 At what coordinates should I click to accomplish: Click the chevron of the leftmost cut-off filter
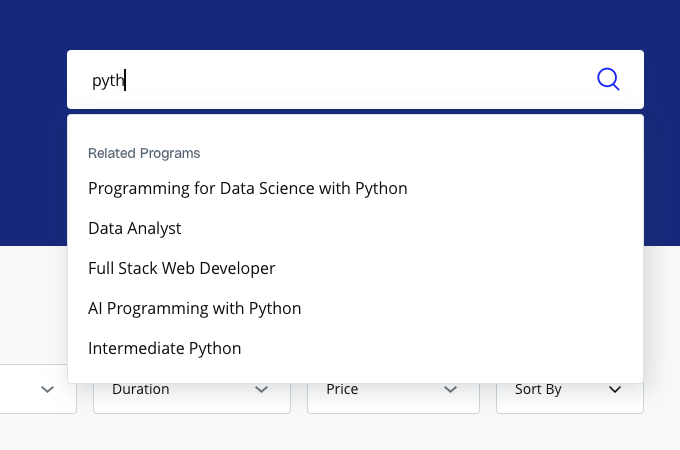pos(47,389)
